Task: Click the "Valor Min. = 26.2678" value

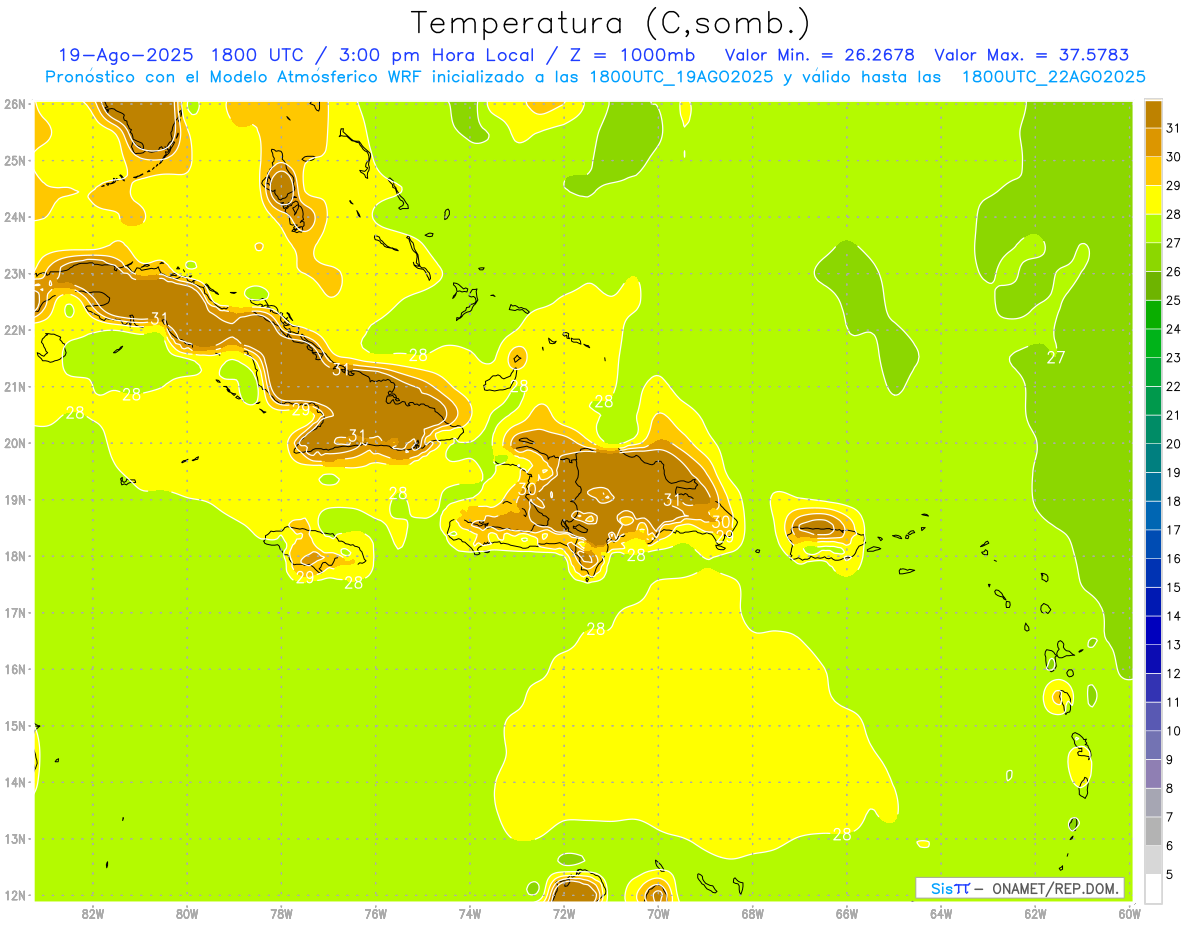Action: pos(819,55)
